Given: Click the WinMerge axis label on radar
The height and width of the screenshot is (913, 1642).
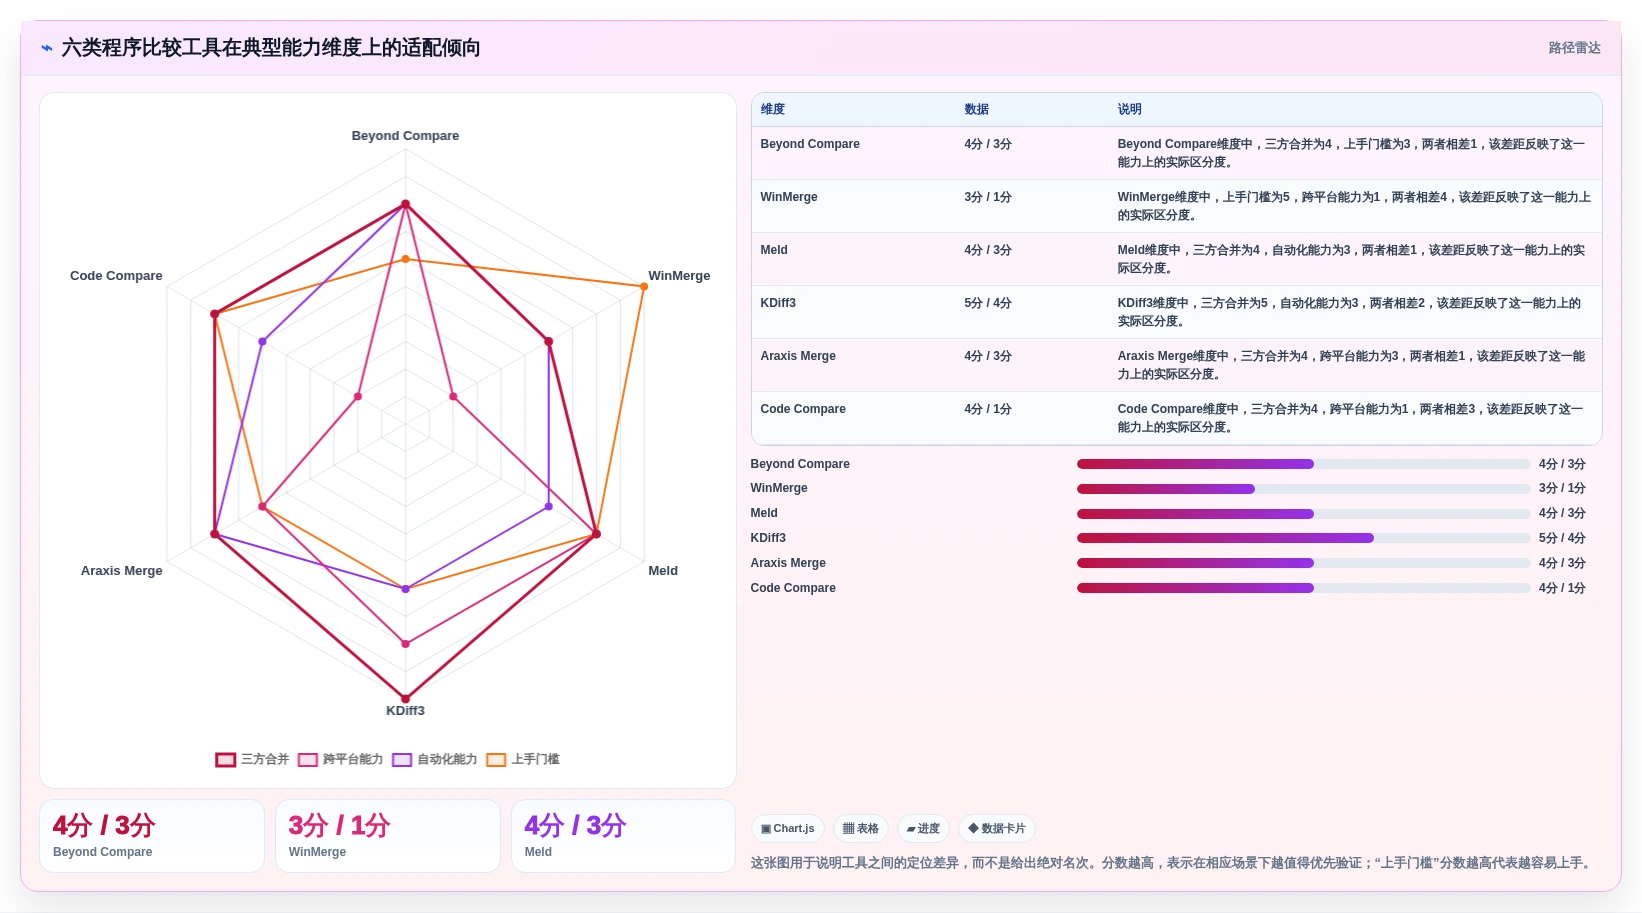Looking at the screenshot, I should (x=679, y=276).
